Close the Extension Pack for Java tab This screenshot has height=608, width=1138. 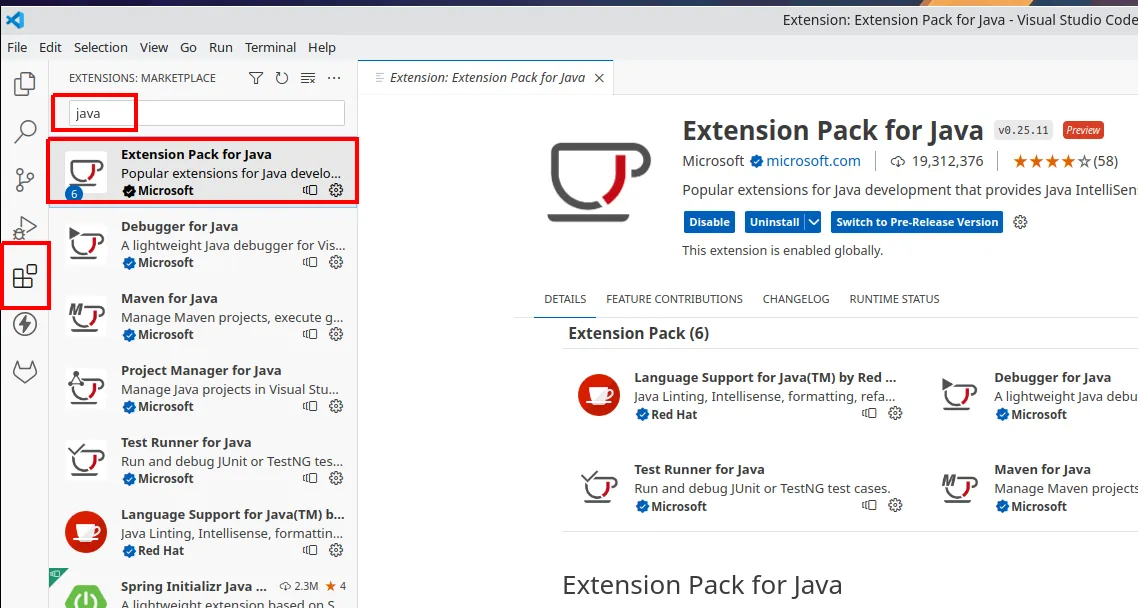tap(599, 78)
